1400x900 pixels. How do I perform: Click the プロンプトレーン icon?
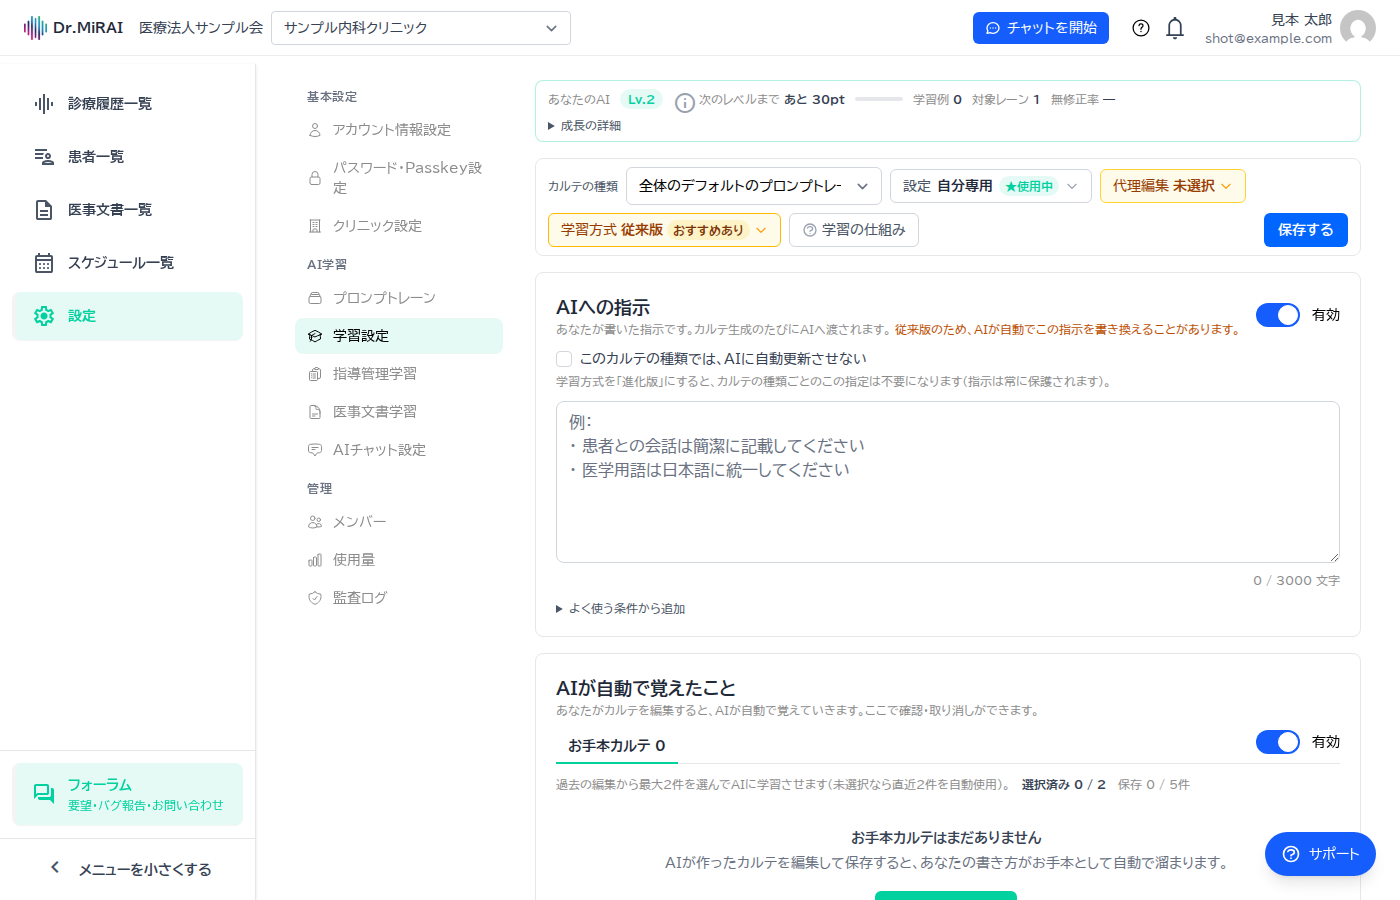[315, 298]
